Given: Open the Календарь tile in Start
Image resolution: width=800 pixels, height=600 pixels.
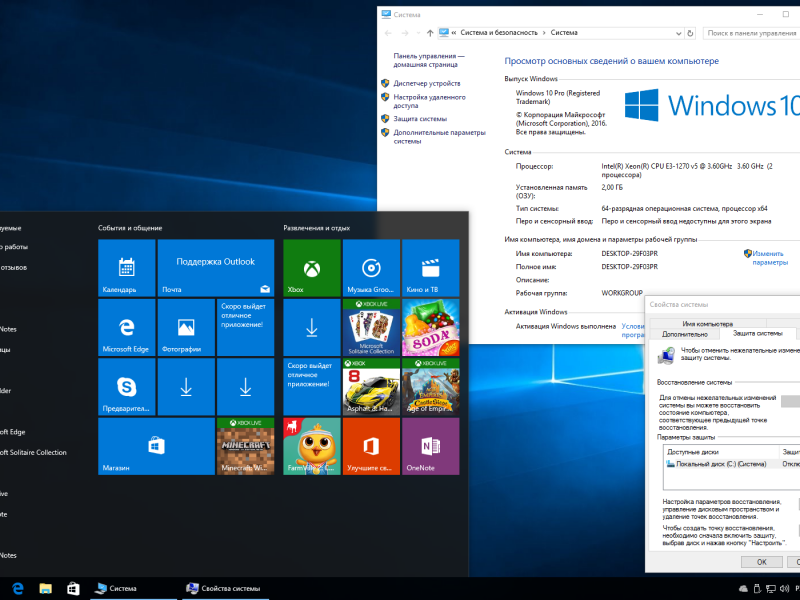Looking at the screenshot, I should tap(127, 268).
